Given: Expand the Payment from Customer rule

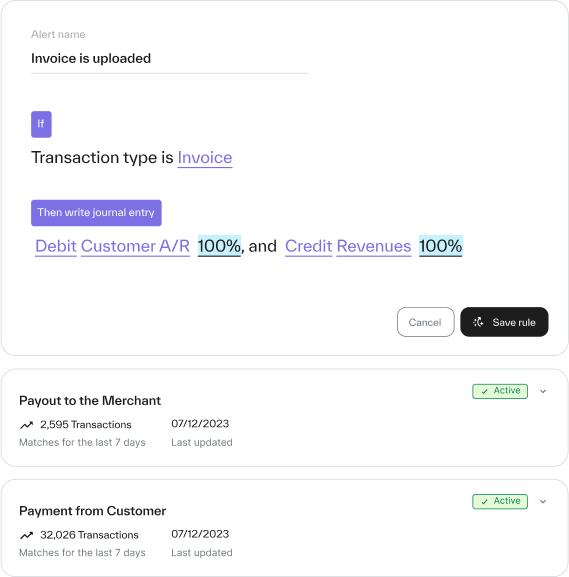Looking at the screenshot, I should (543, 502).
